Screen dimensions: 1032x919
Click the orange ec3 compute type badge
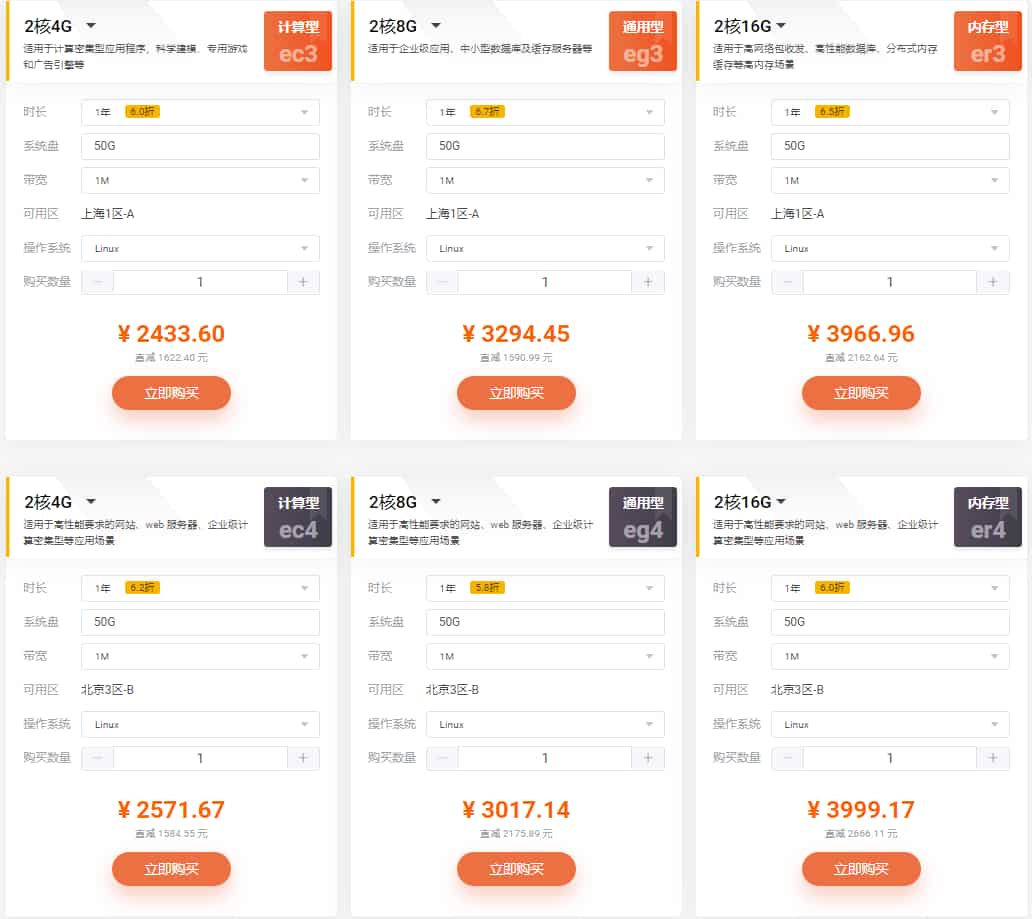coord(298,41)
